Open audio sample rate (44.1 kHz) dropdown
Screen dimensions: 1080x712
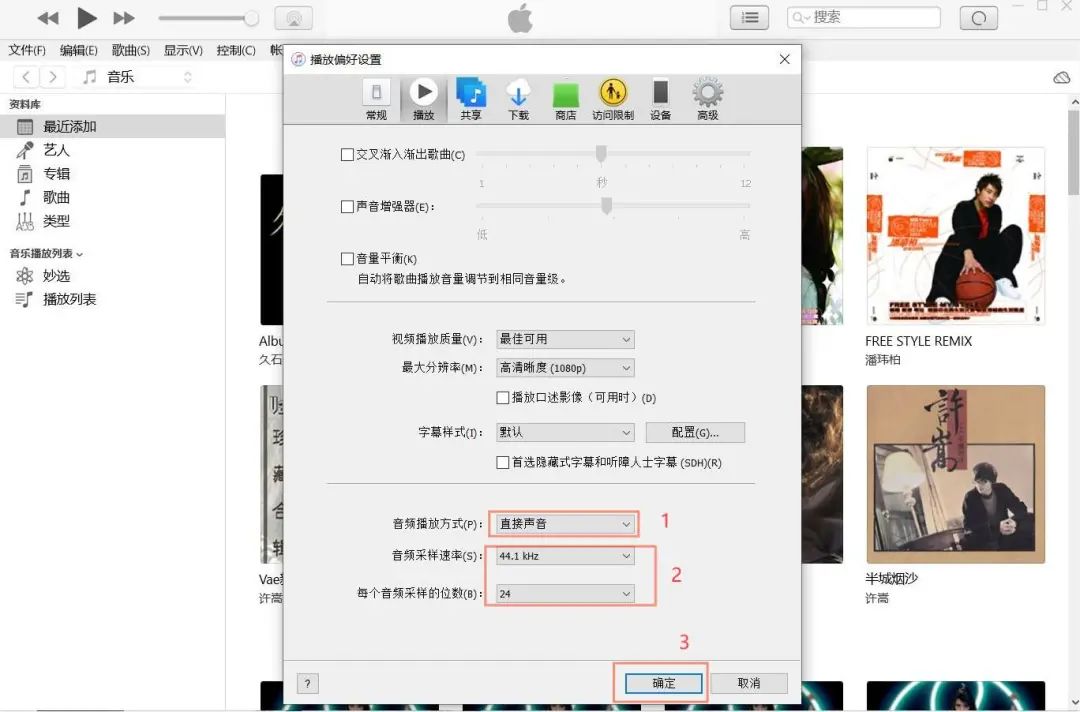click(565, 556)
